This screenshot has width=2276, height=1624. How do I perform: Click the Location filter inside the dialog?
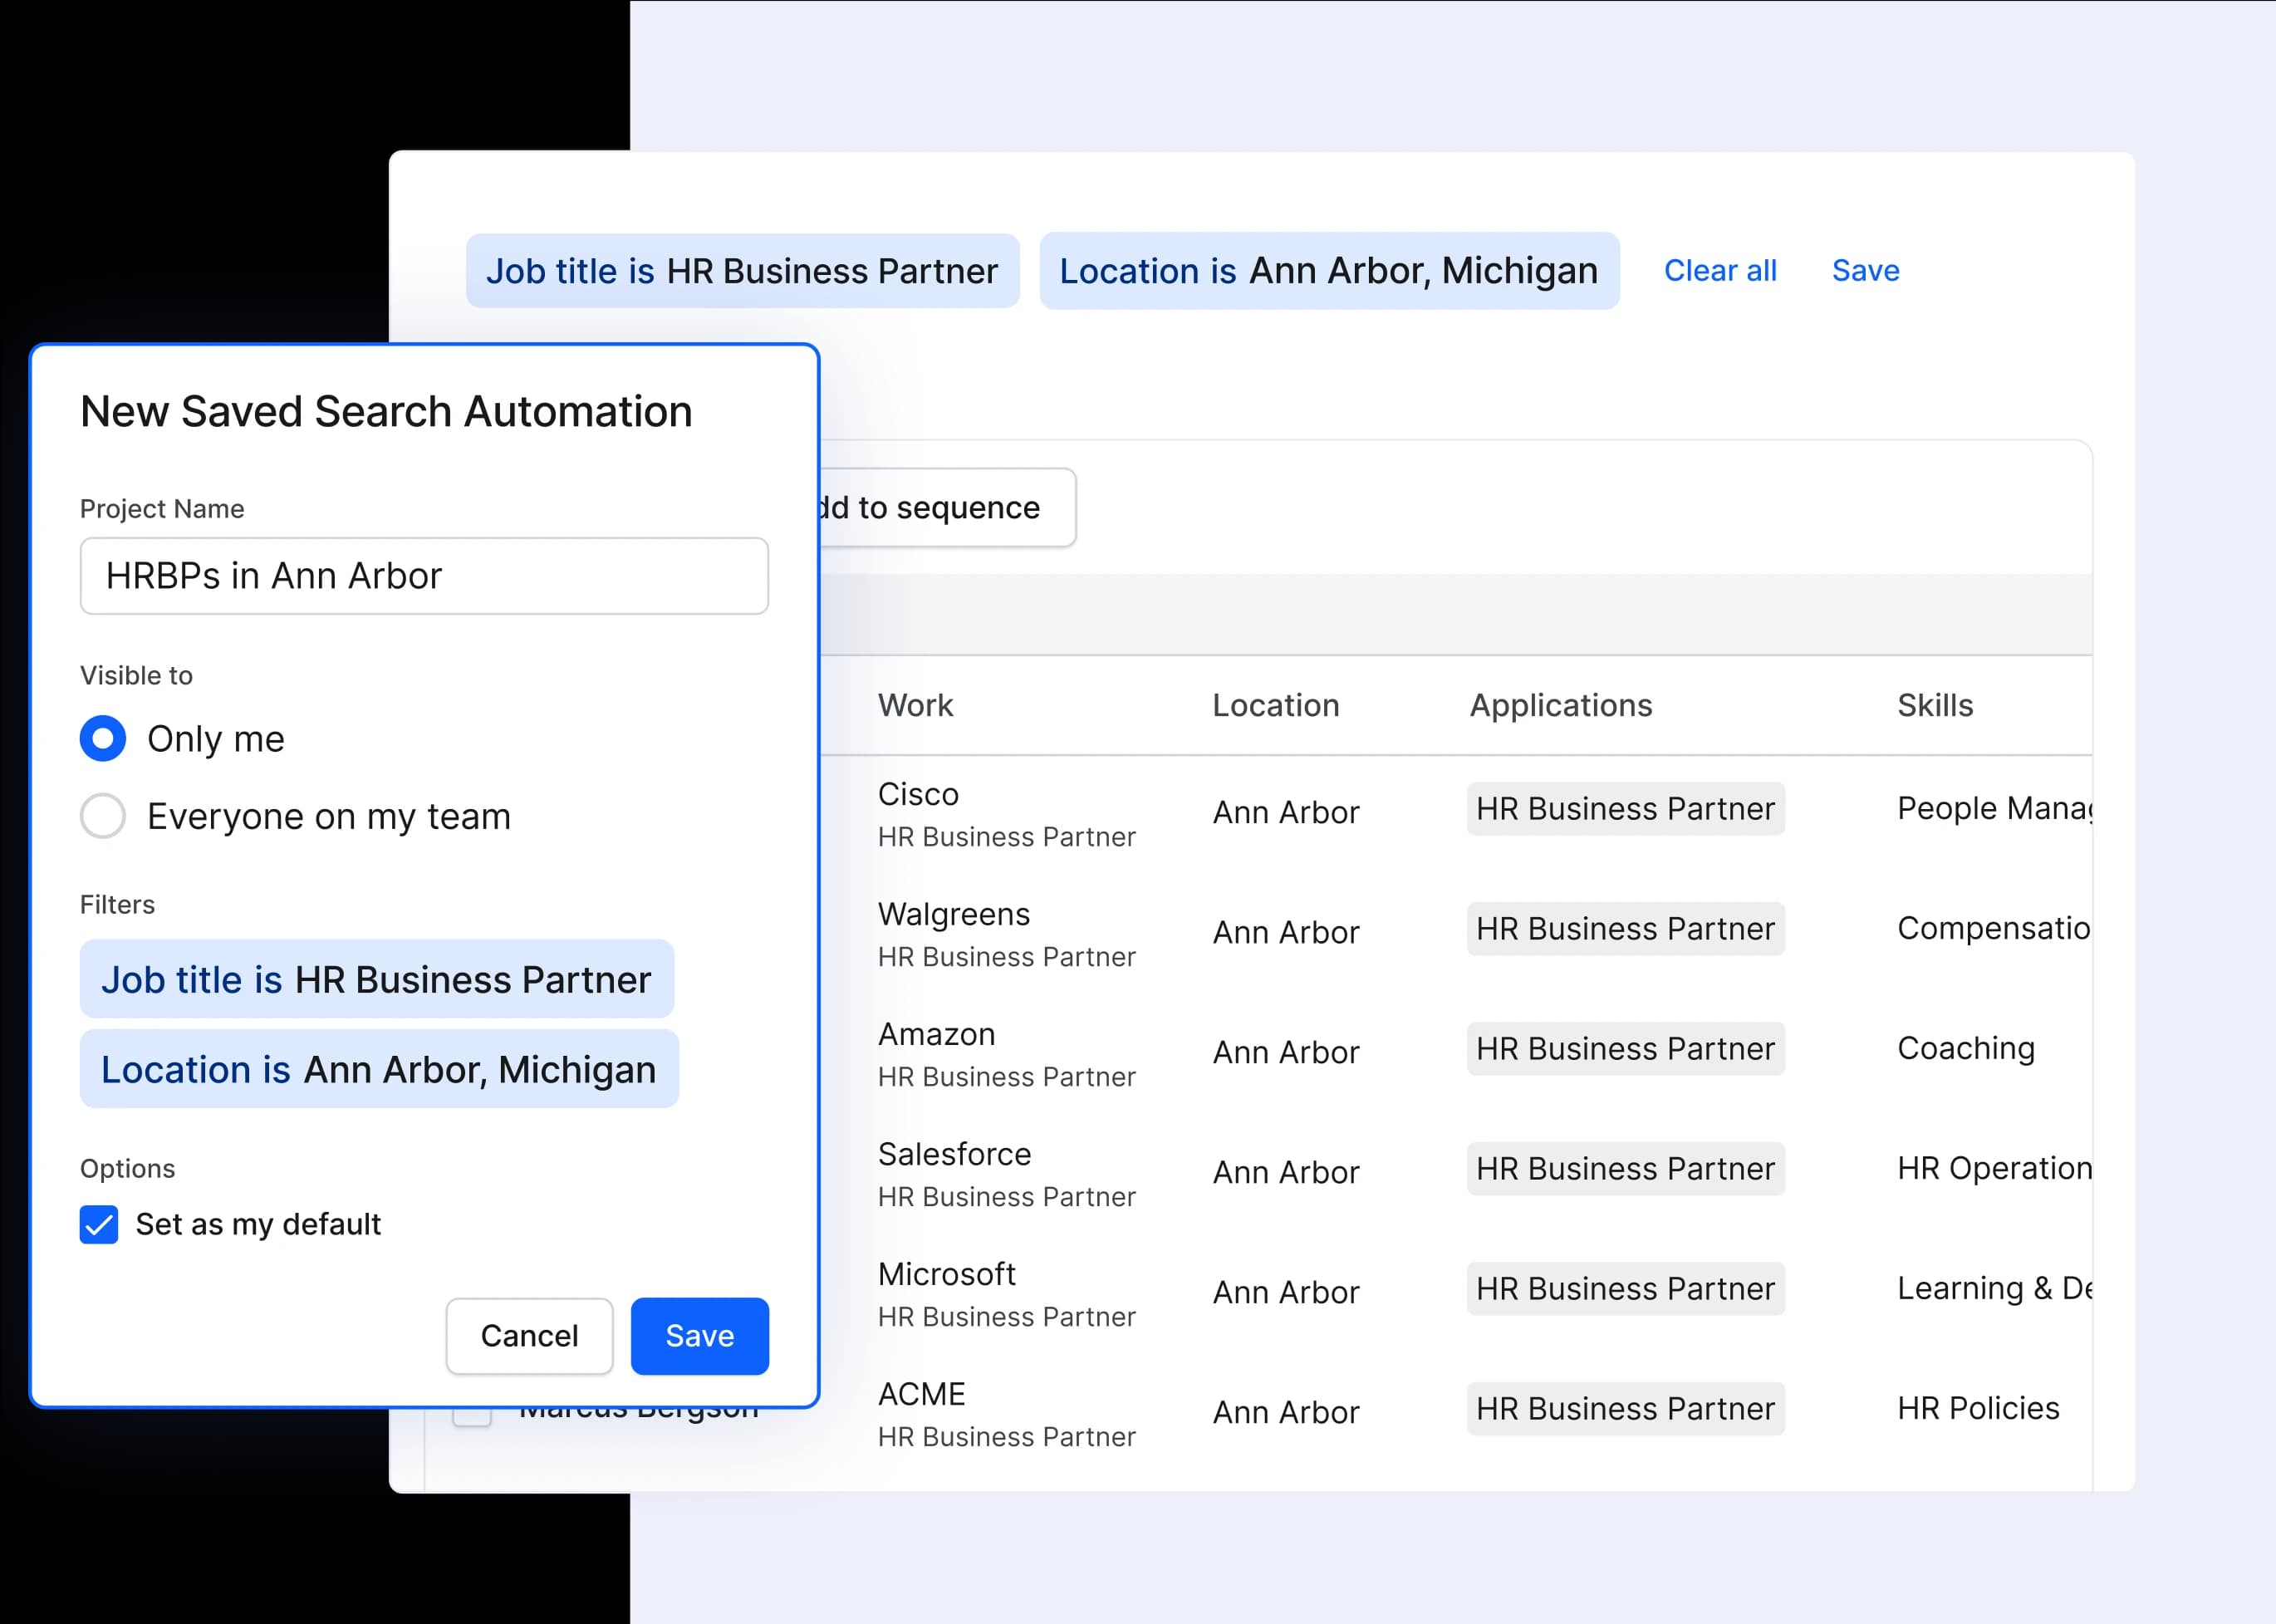point(378,1068)
